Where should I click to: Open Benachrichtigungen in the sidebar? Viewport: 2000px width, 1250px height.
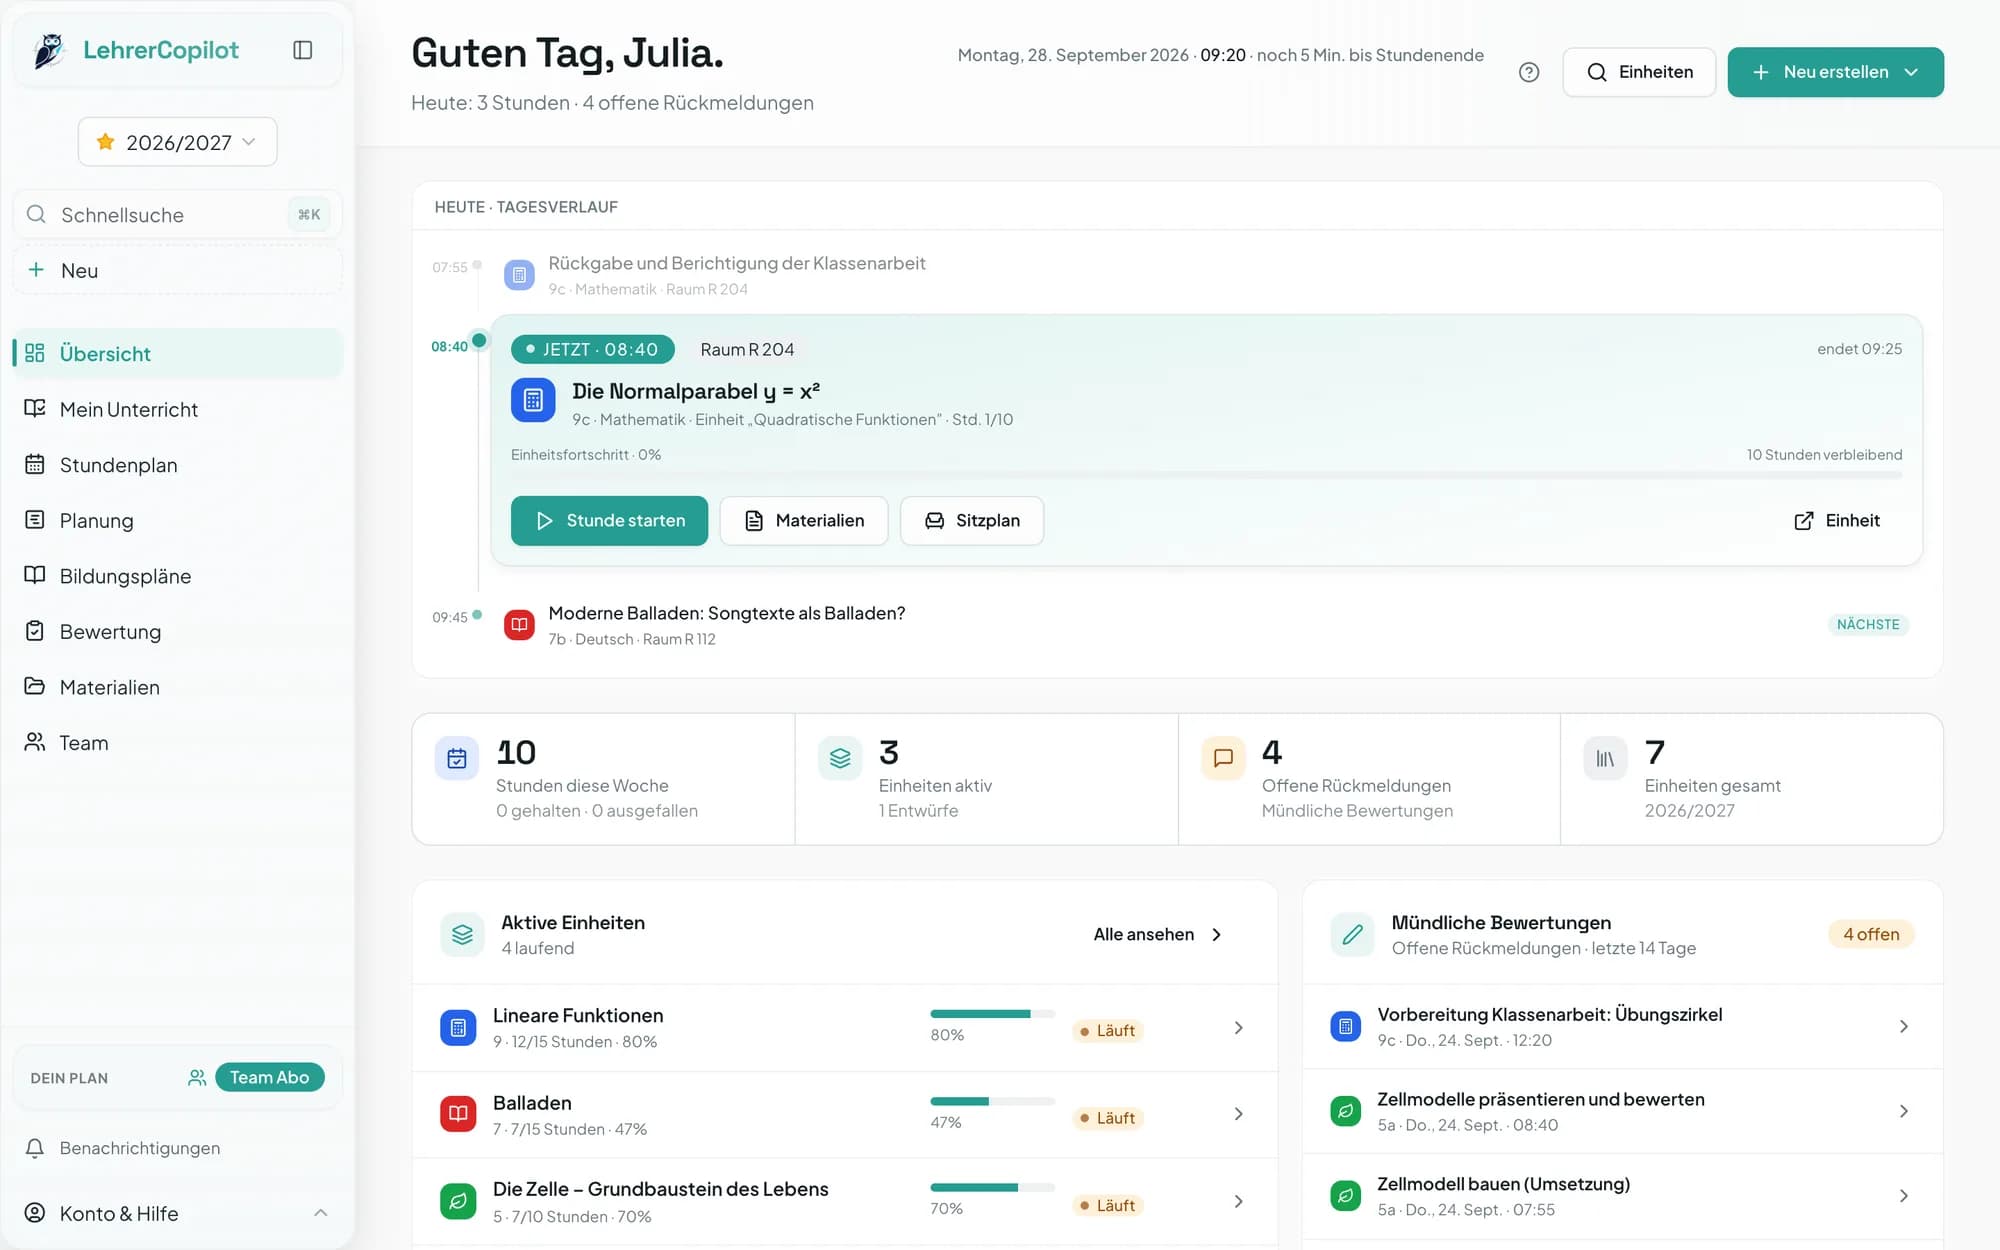point(178,1148)
